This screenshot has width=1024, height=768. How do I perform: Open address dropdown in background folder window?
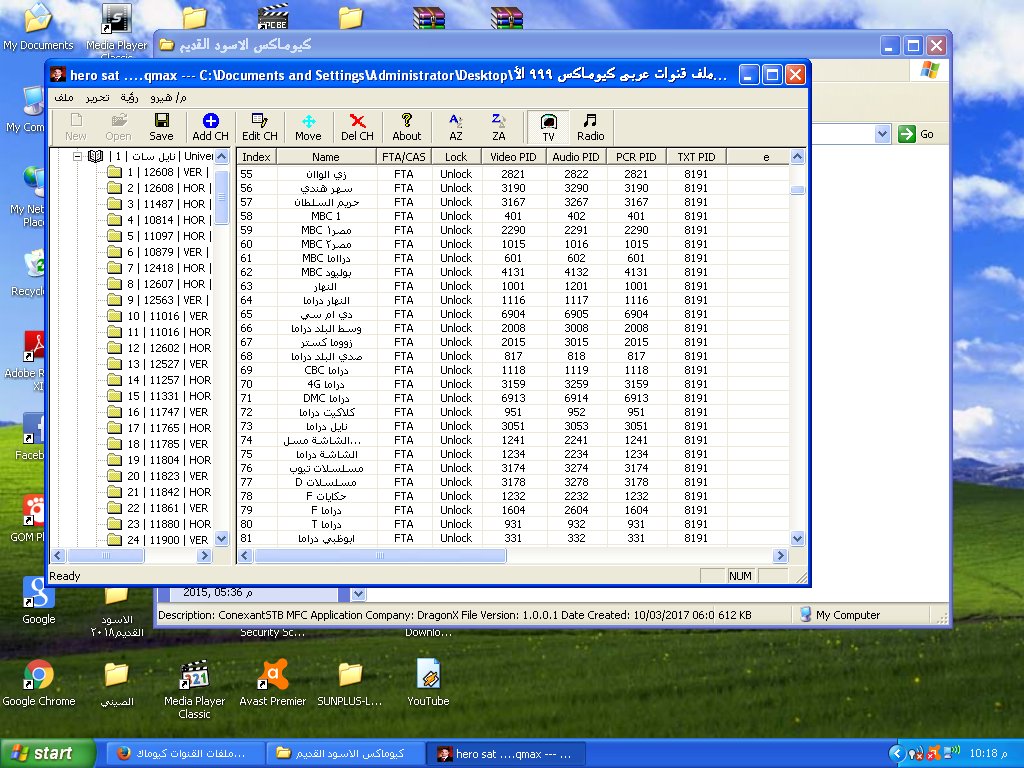pyautogui.click(x=882, y=135)
